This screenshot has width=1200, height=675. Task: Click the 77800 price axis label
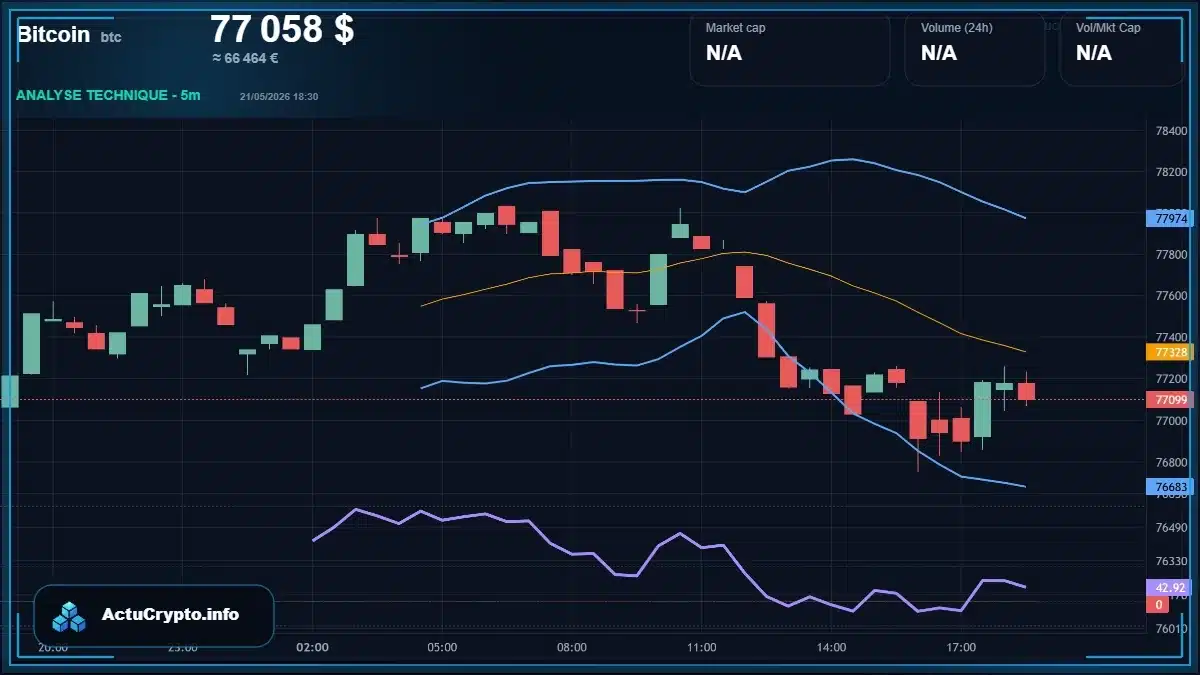click(x=1171, y=255)
